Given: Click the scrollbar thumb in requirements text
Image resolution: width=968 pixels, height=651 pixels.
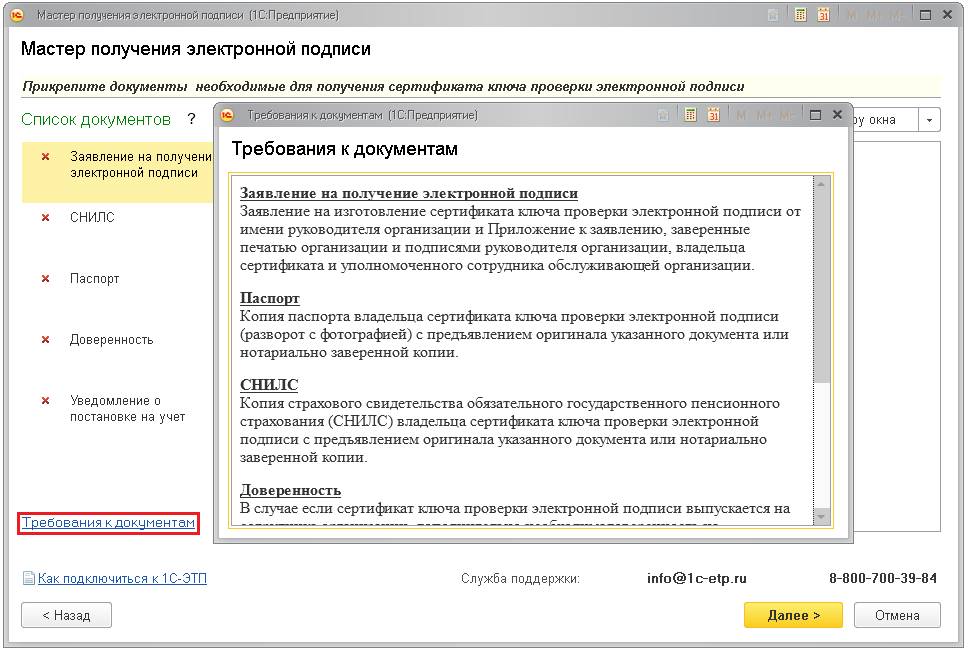Looking at the screenshot, I should (x=821, y=287).
